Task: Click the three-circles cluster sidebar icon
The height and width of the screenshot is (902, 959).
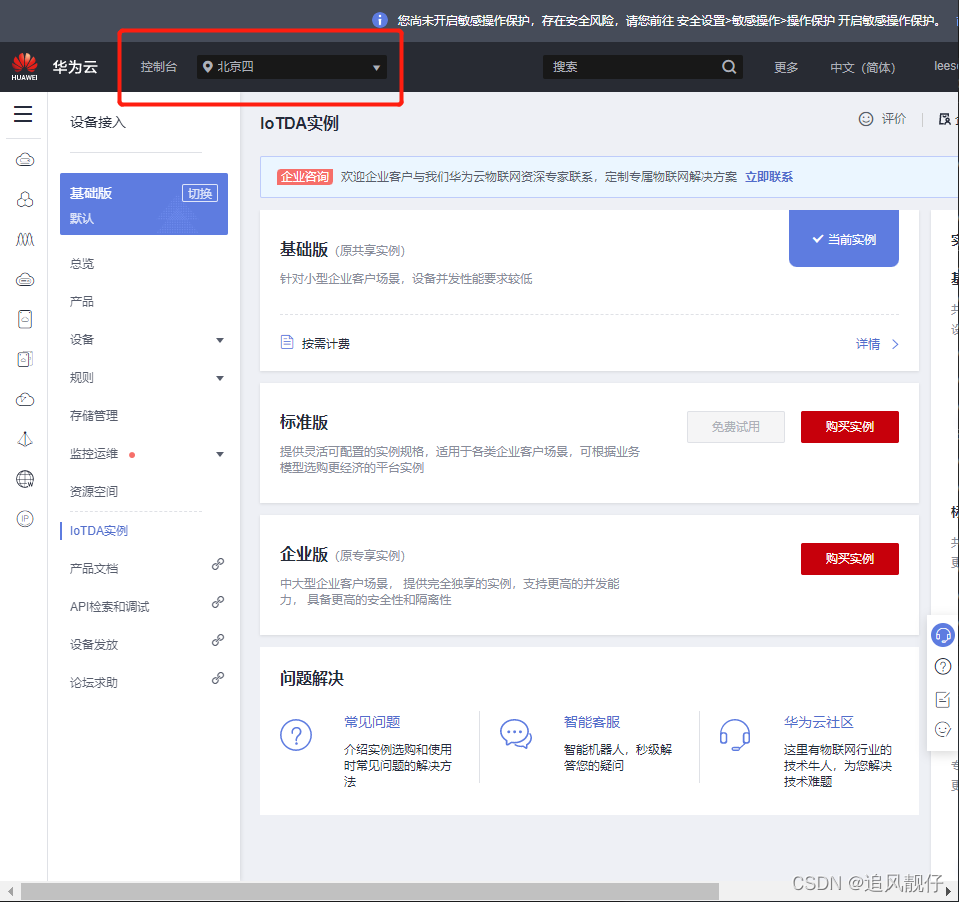Action: point(24,199)
